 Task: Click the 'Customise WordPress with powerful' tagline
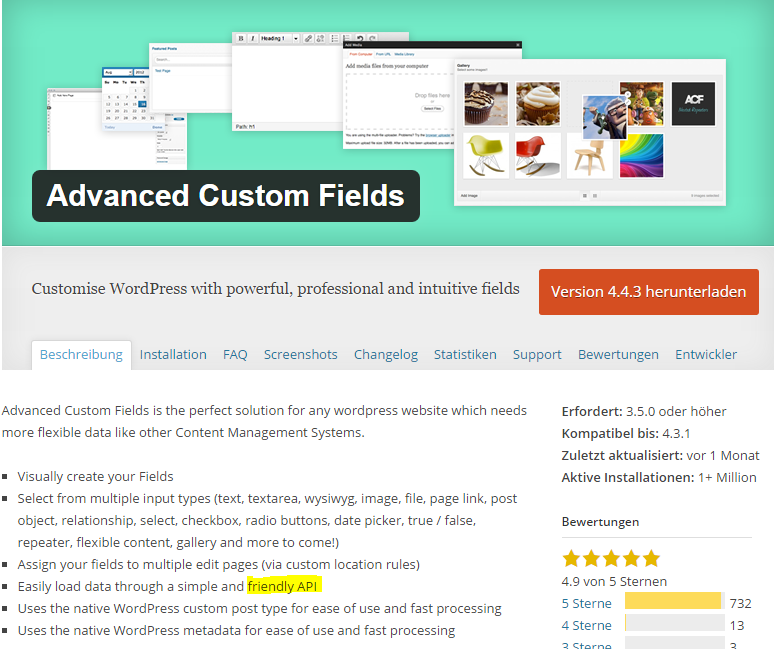(275, 289)
